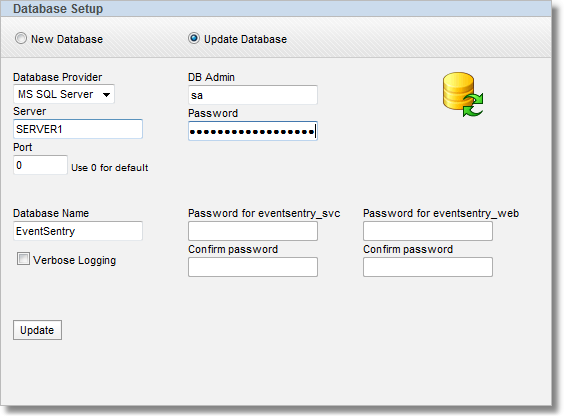
Task: Click the Database Setup title bar
Action: click(x=276, y=9)
